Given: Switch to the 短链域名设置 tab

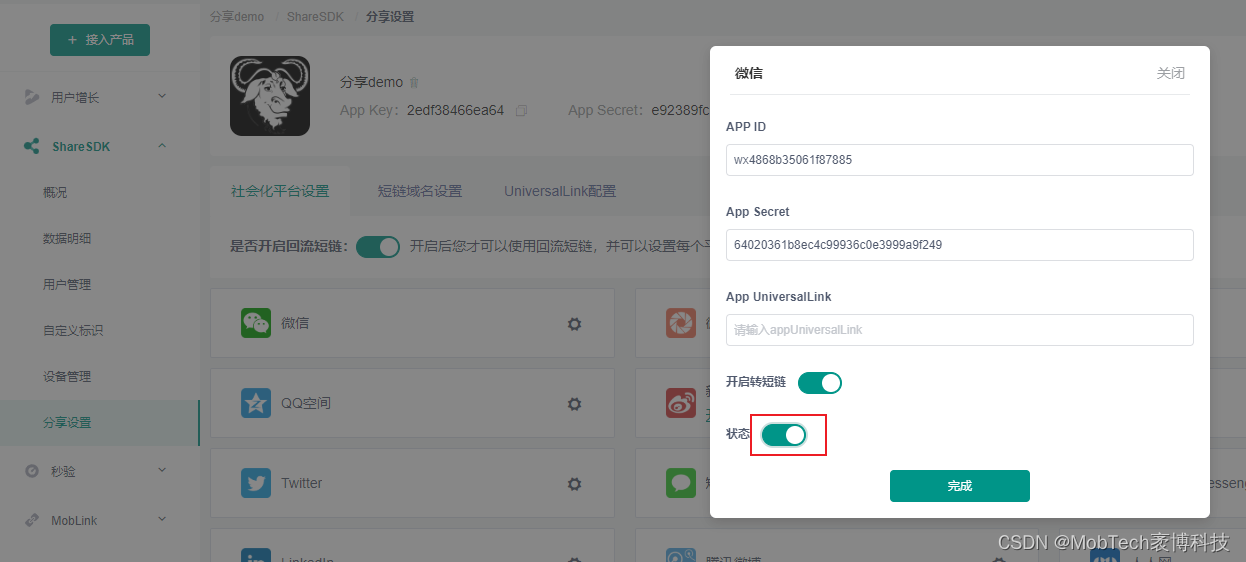Looking at the screenshot, I should click(x=420, y=191).
